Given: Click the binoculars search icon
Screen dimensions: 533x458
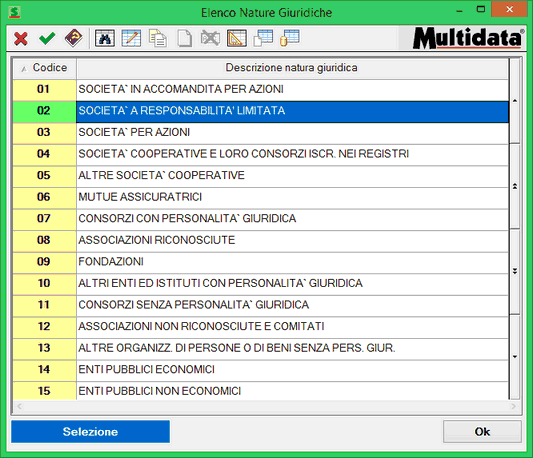Looking at the screenshot, I should 105,38.
